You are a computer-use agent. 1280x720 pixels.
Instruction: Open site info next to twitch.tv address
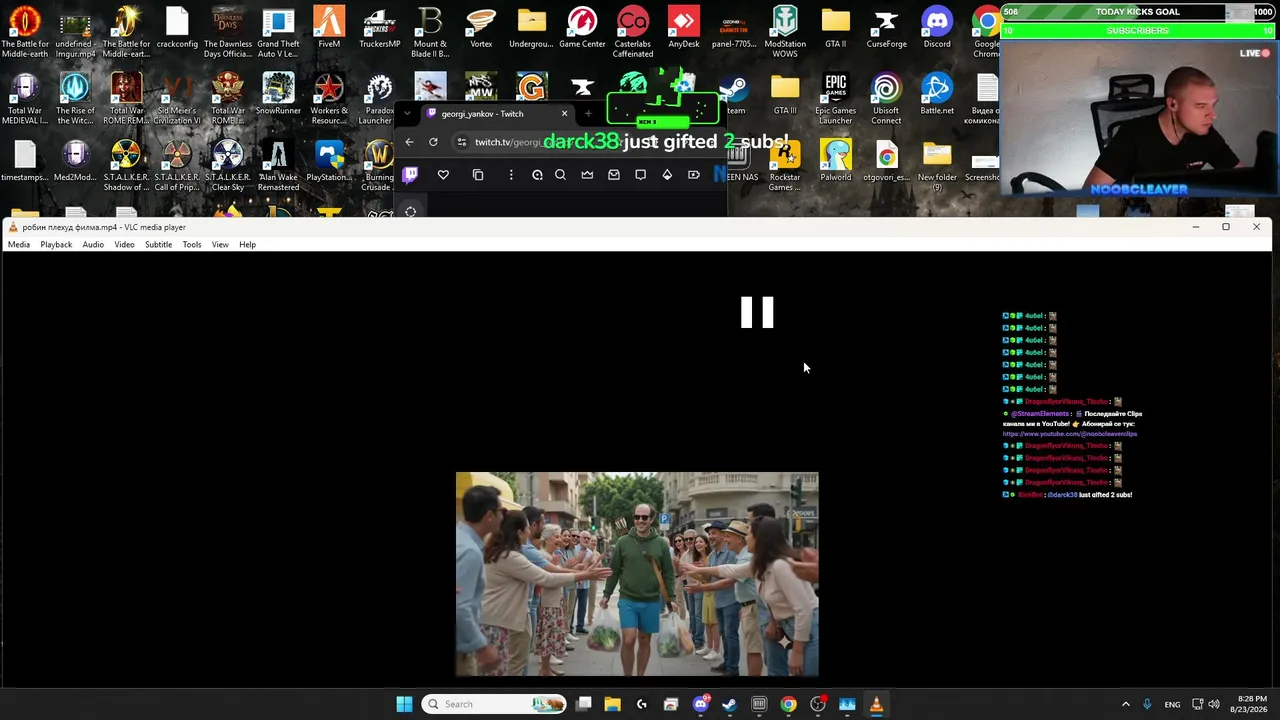click(461, 142)
